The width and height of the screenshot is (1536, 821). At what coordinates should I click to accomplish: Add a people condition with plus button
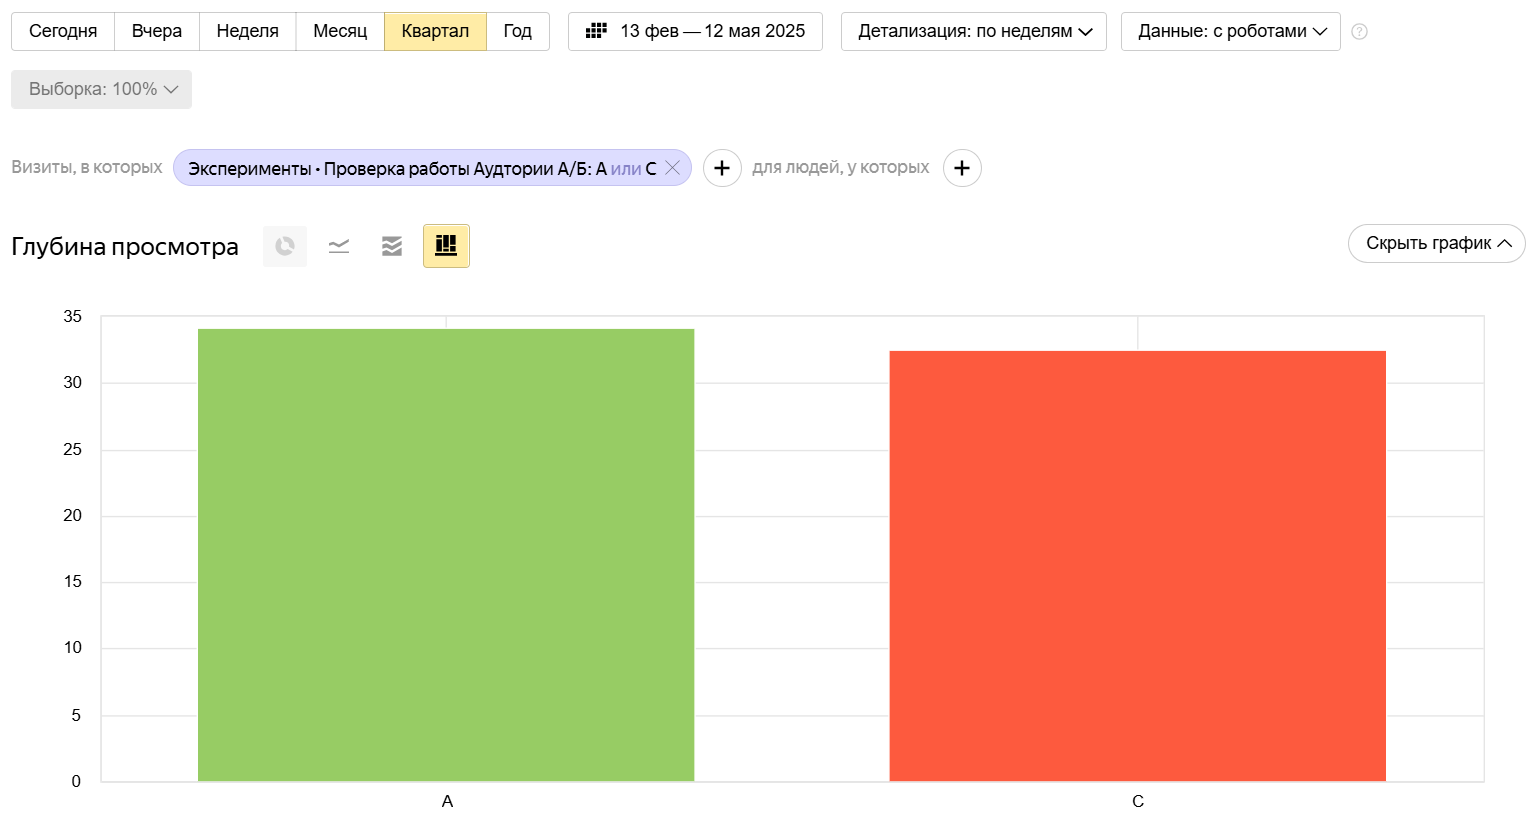pyautogui.click(x=962, y=168)
